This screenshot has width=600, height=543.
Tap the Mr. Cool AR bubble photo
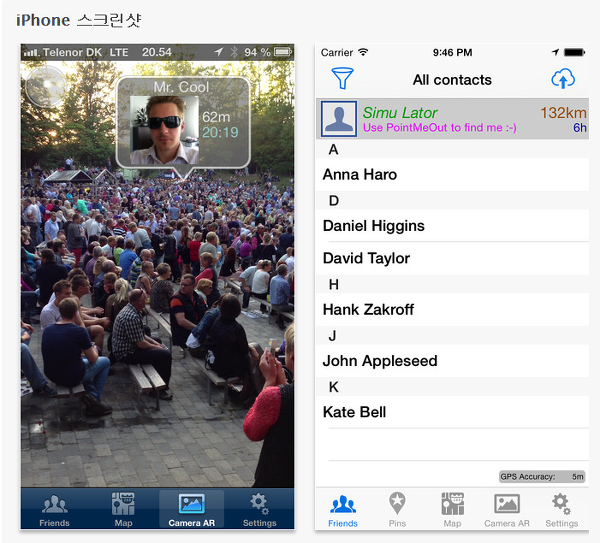tap(165, 130)
